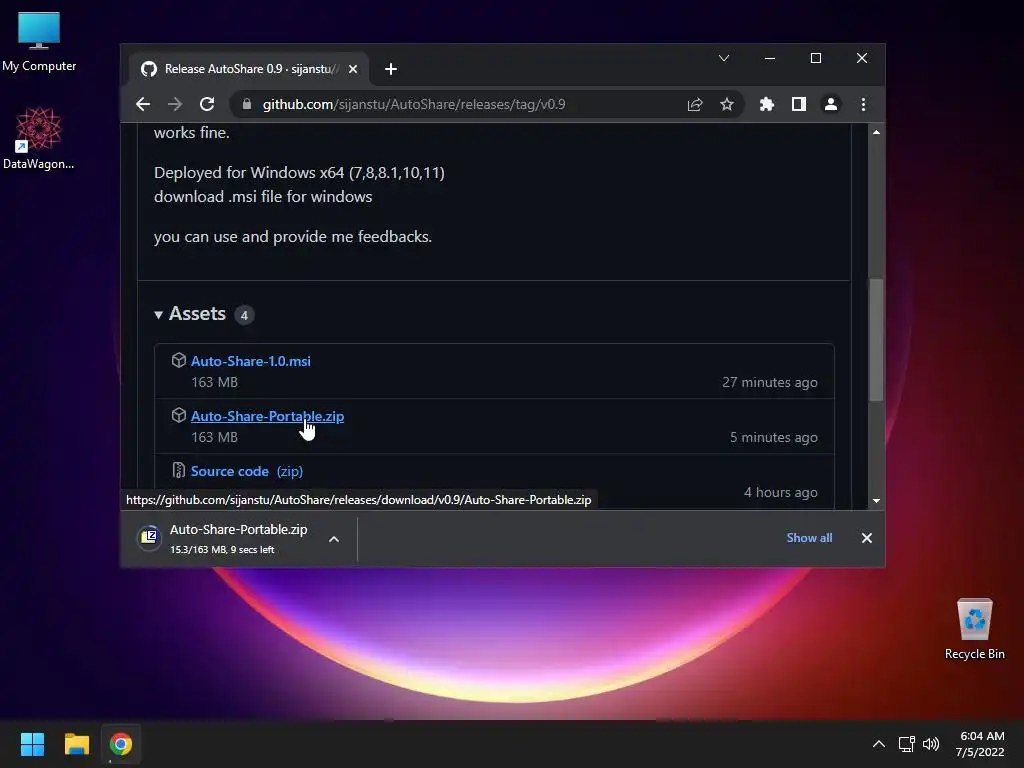The height and width of the screenshot is (768, 1024).
Task: Click package icon beside Auto-Share-1.0.msi
Action: click(178, 360)
